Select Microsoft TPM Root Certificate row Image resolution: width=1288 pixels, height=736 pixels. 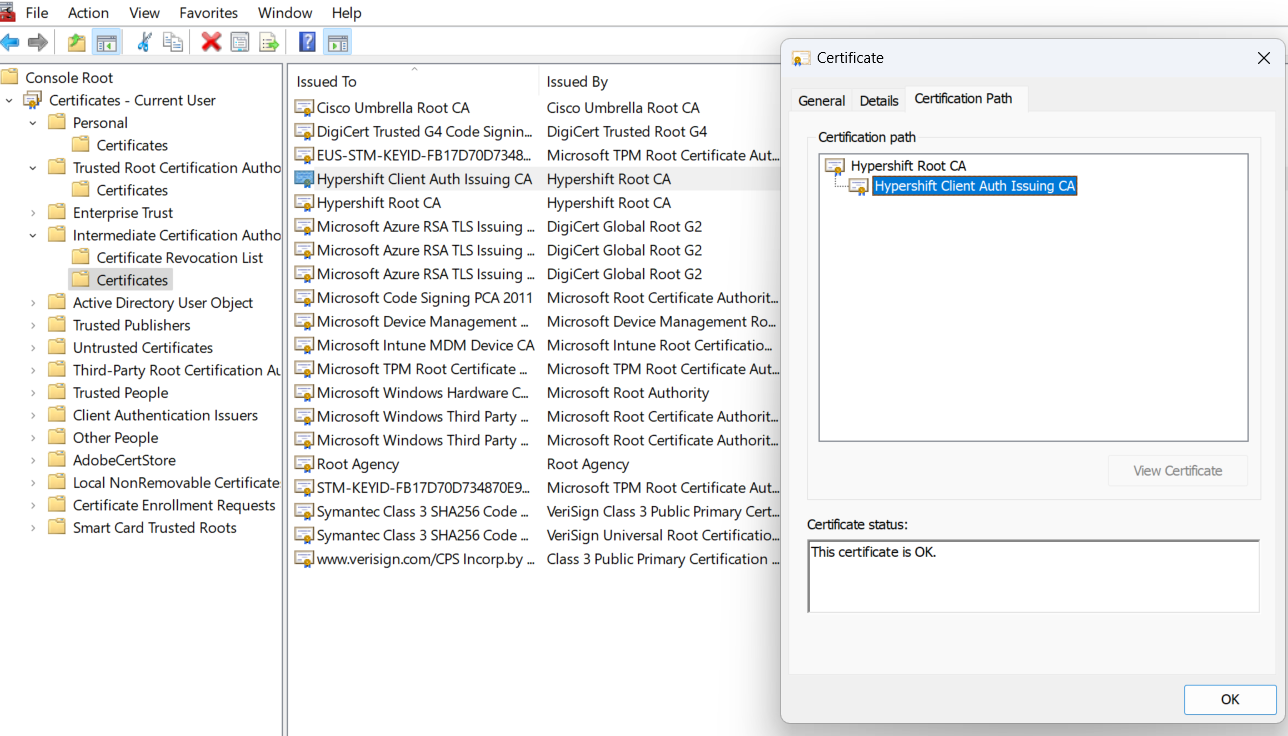tap(535, 369)
